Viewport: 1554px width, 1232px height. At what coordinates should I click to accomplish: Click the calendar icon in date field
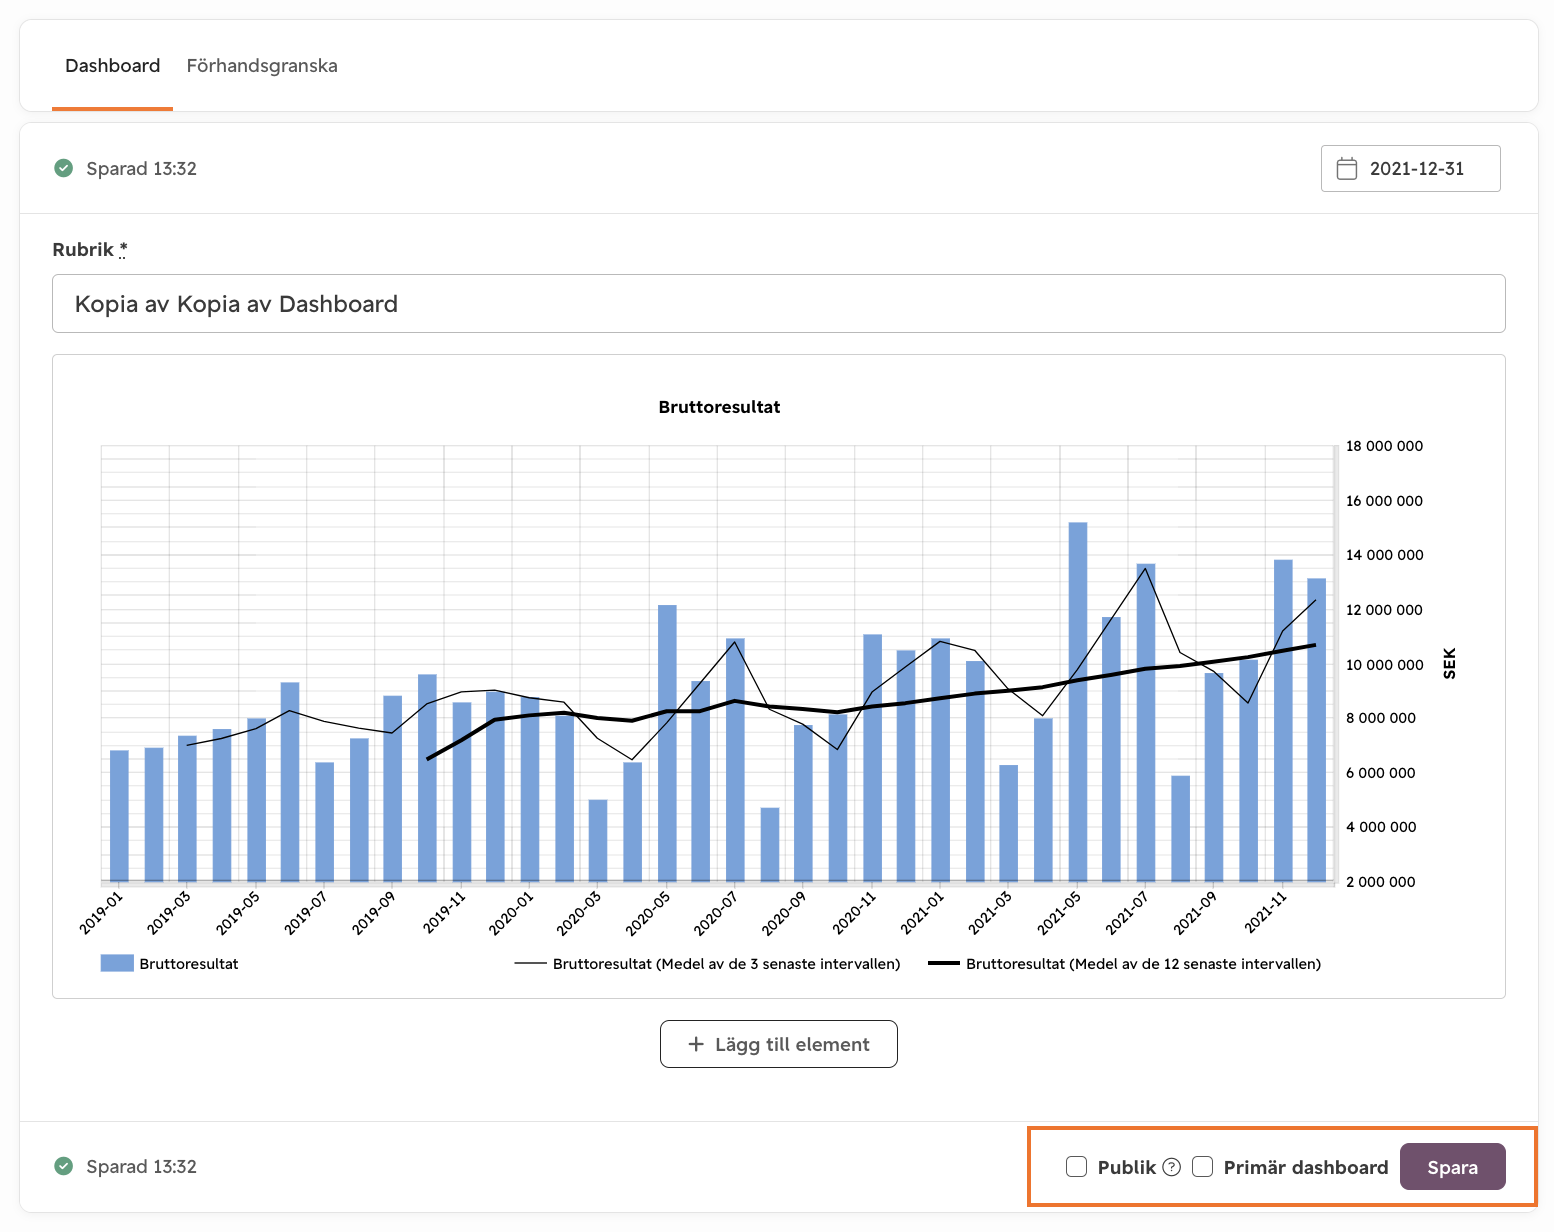click(1347, 168)
